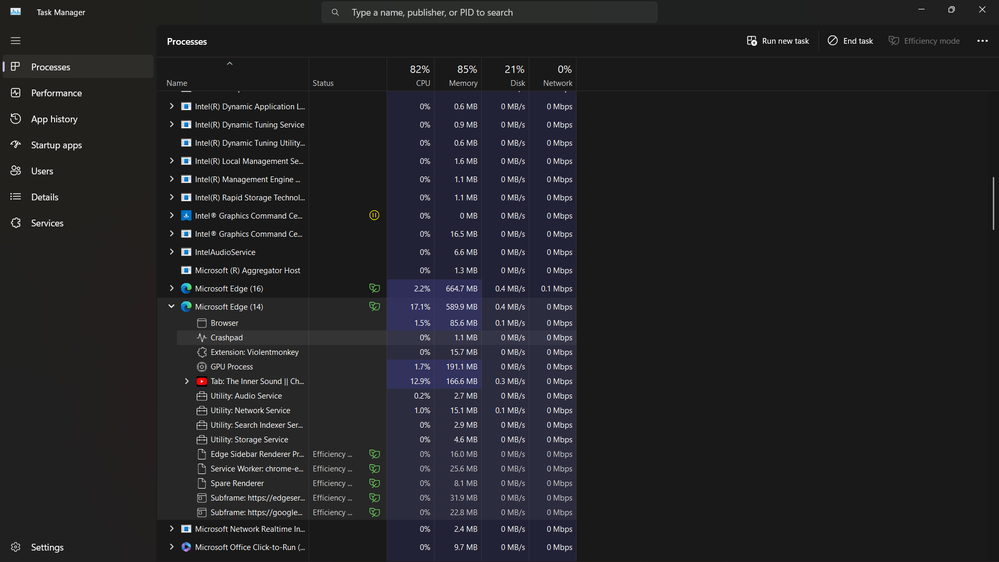Click End task button
The width and height of the screenshot is (999, 562).
(850, 41)
